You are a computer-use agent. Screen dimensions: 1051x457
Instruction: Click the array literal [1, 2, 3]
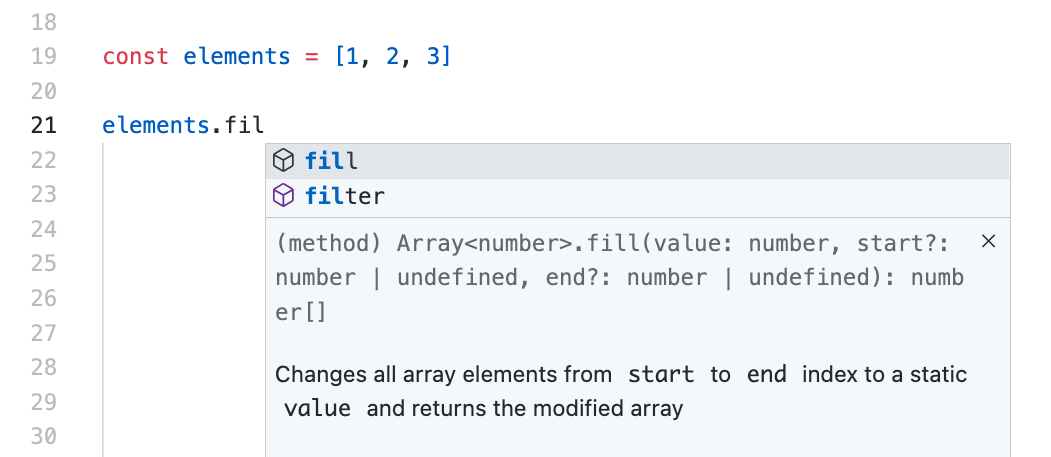click(393, 56)
